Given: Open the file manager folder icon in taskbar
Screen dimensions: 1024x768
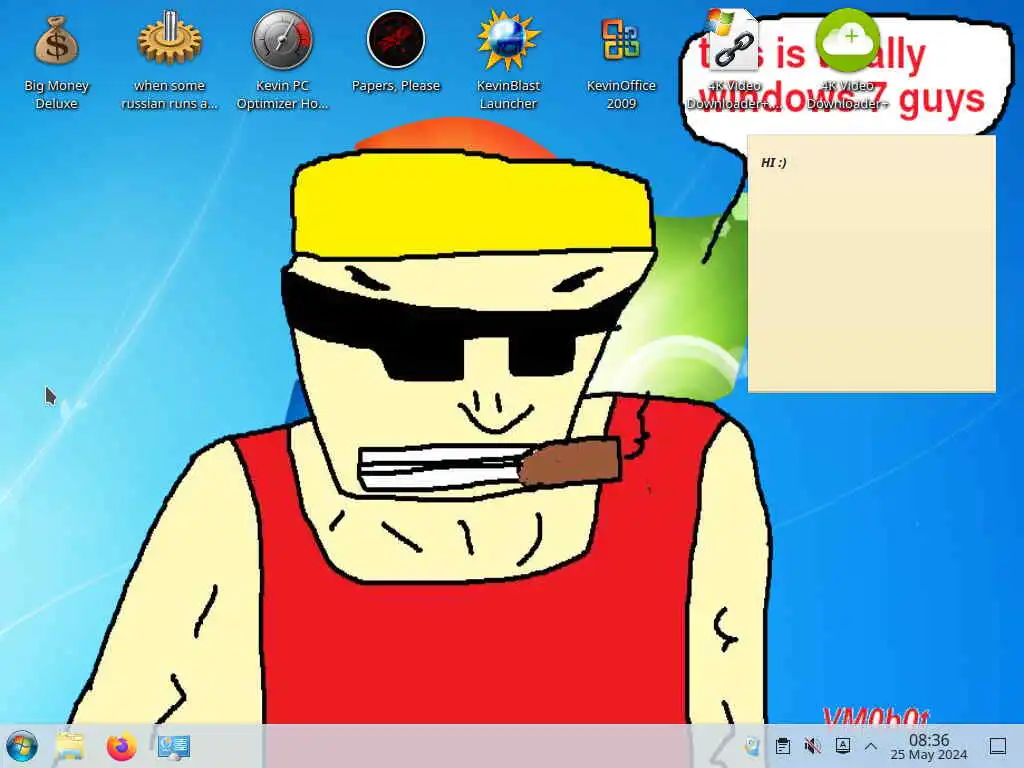Looking at the screenshot, I should [x=70, y=746].
